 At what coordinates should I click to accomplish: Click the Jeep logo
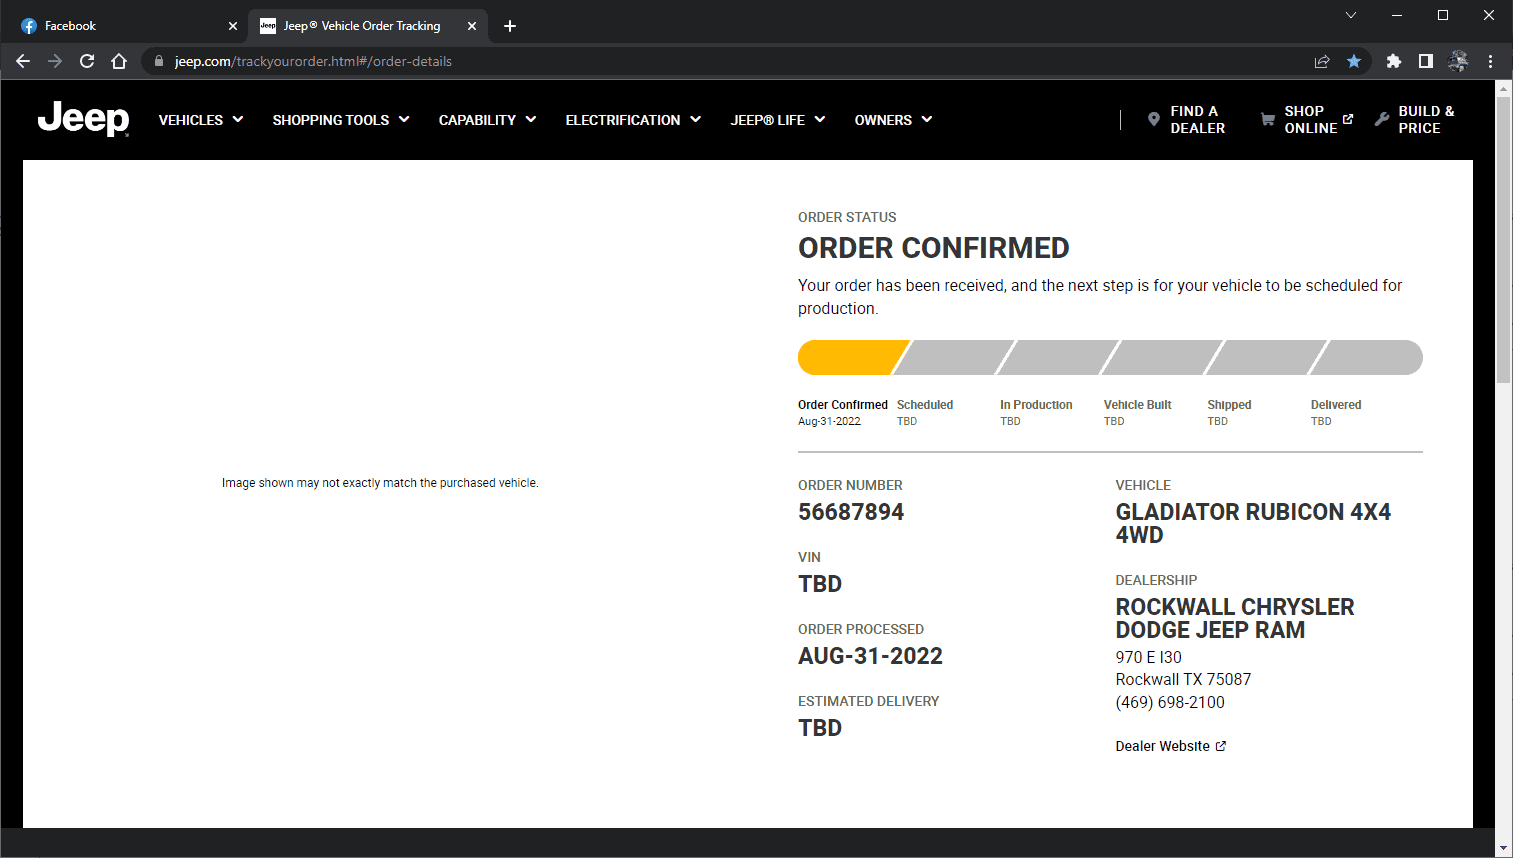pos(83,119)
